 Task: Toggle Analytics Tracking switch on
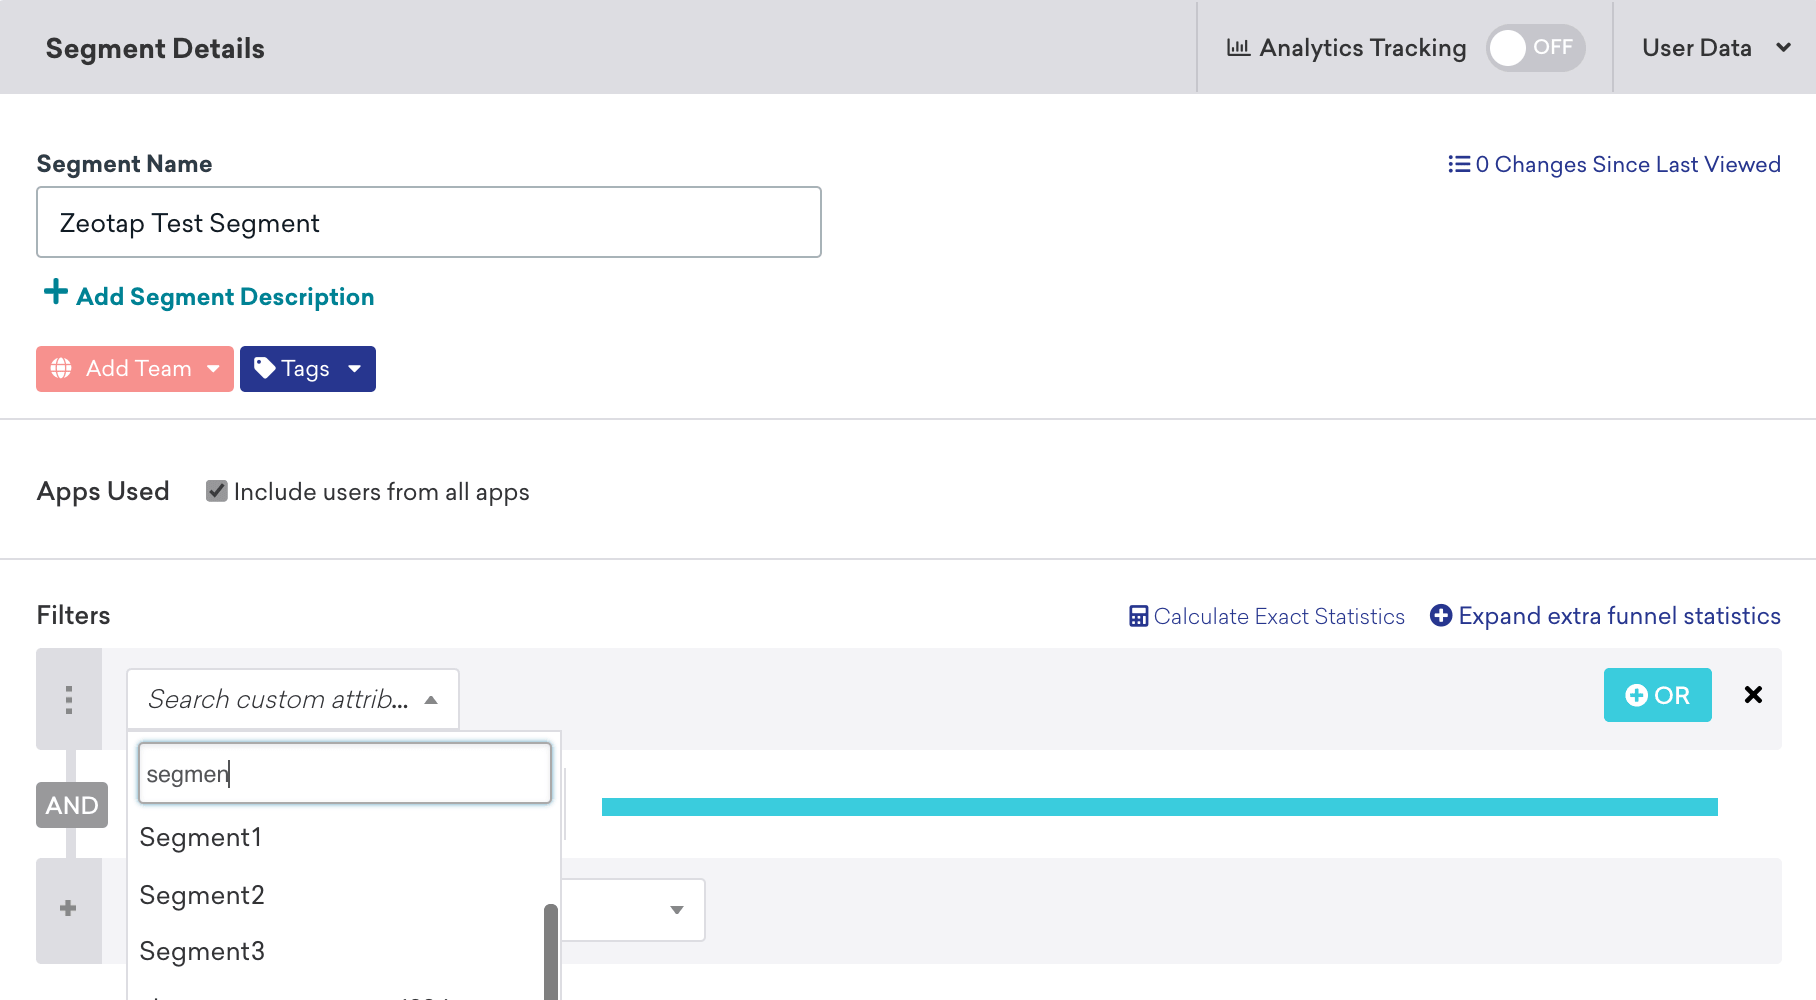click(x=1534, y=48)
